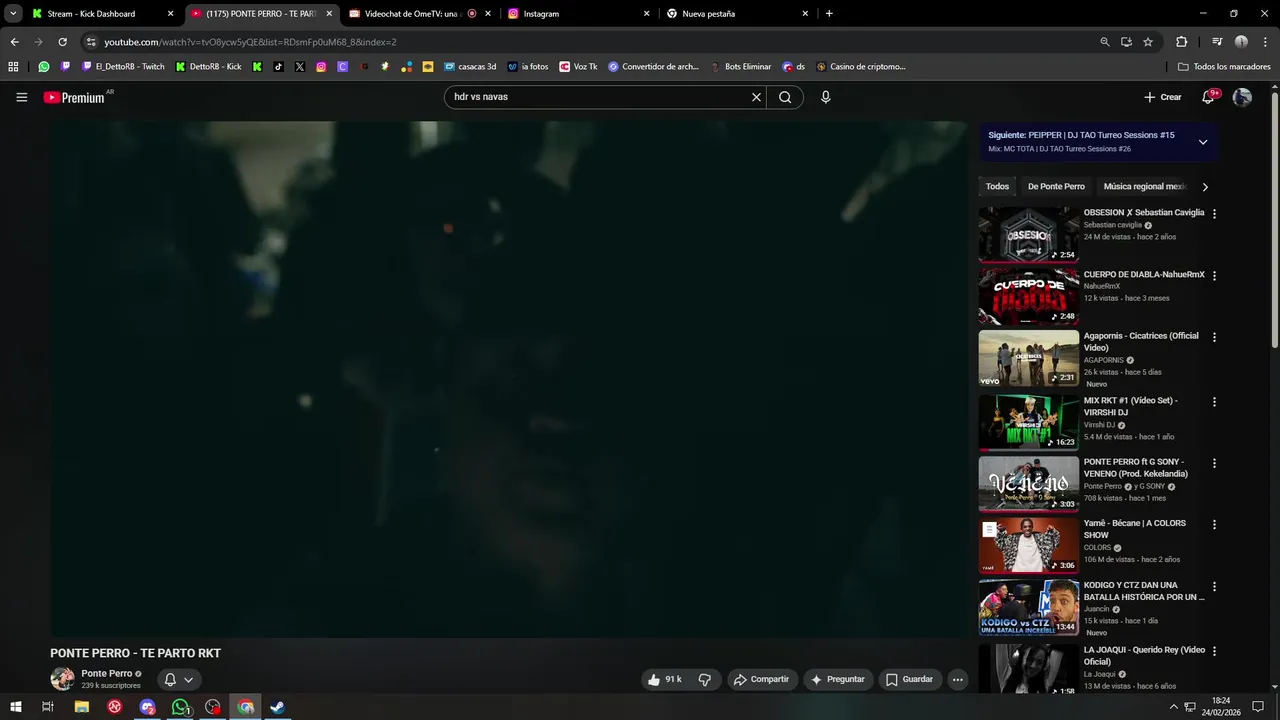Open WhatsApp bookmark icon

point(44,67)
